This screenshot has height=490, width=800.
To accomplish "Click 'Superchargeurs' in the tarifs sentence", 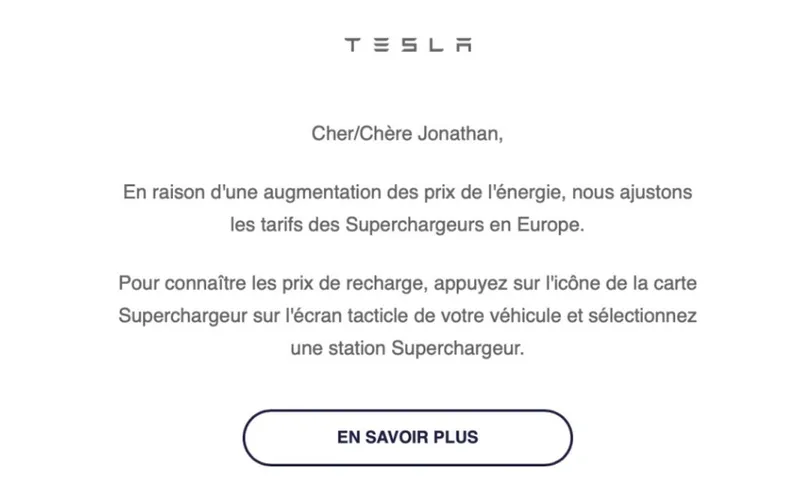I will pyautogui.click(x=414, y=225).
